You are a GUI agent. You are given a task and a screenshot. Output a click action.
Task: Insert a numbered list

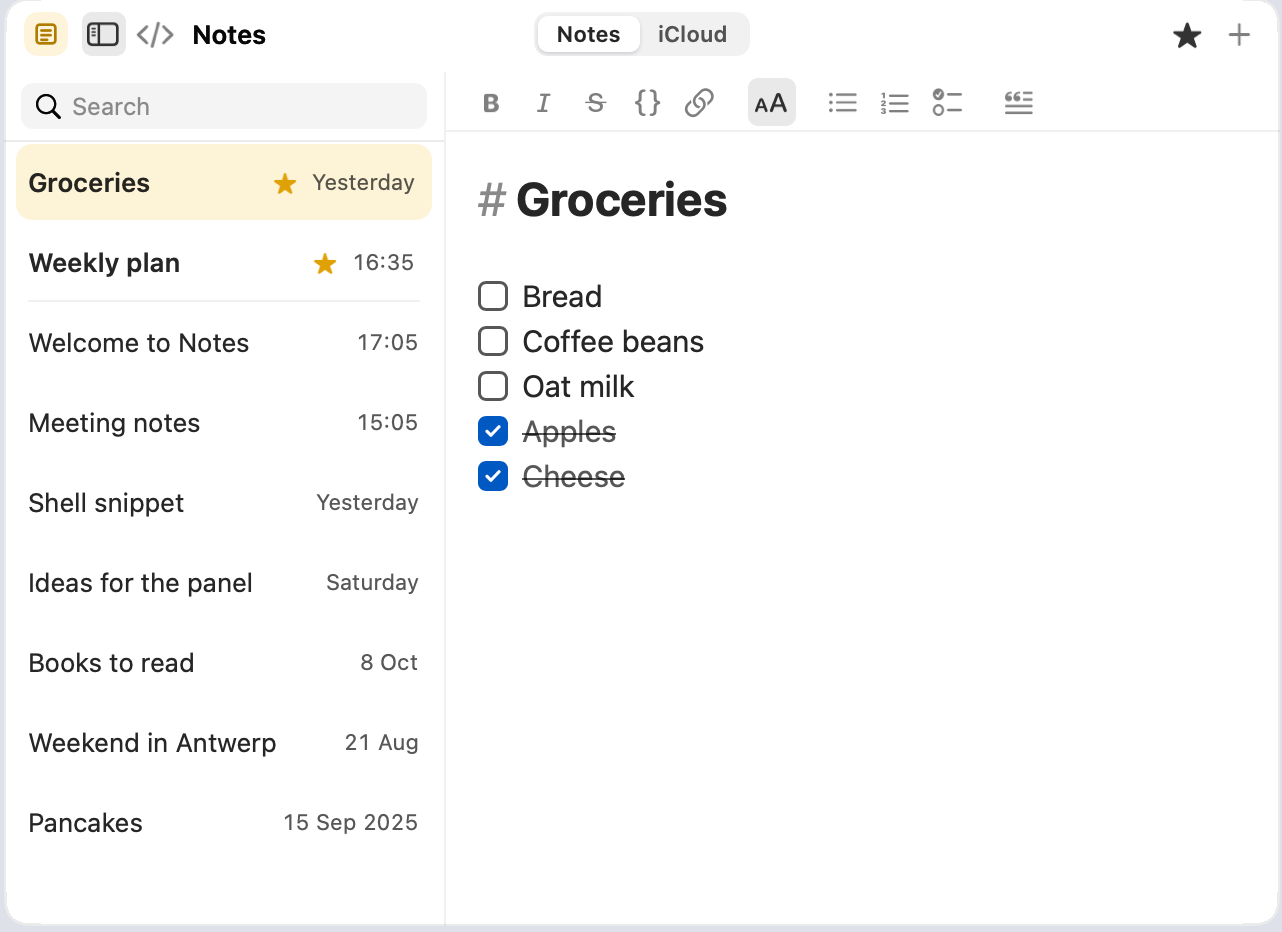click(x=895, y=102)
